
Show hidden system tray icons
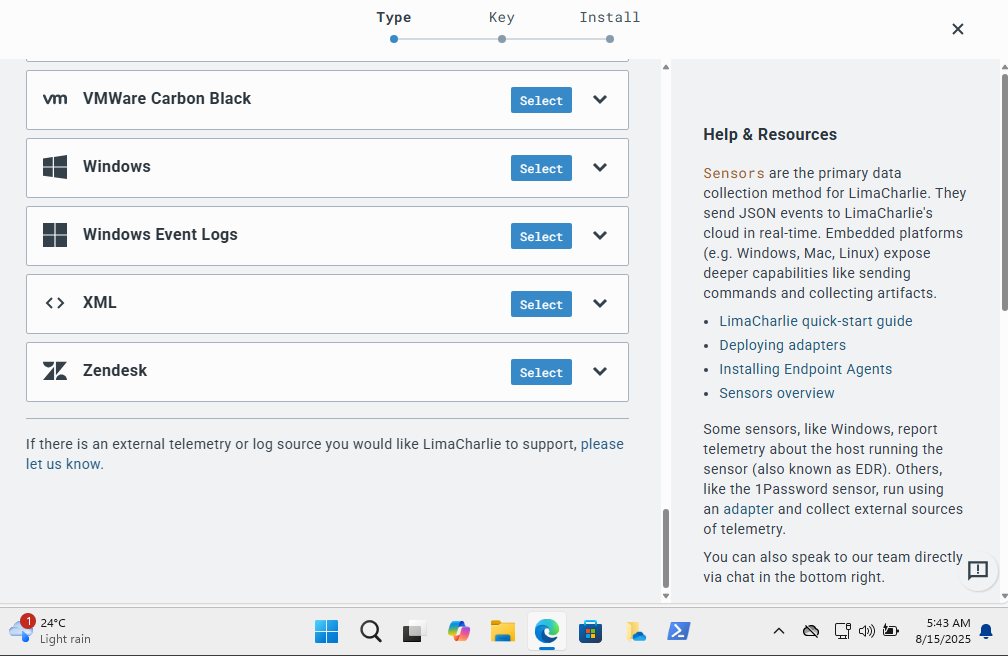point(778,632)
